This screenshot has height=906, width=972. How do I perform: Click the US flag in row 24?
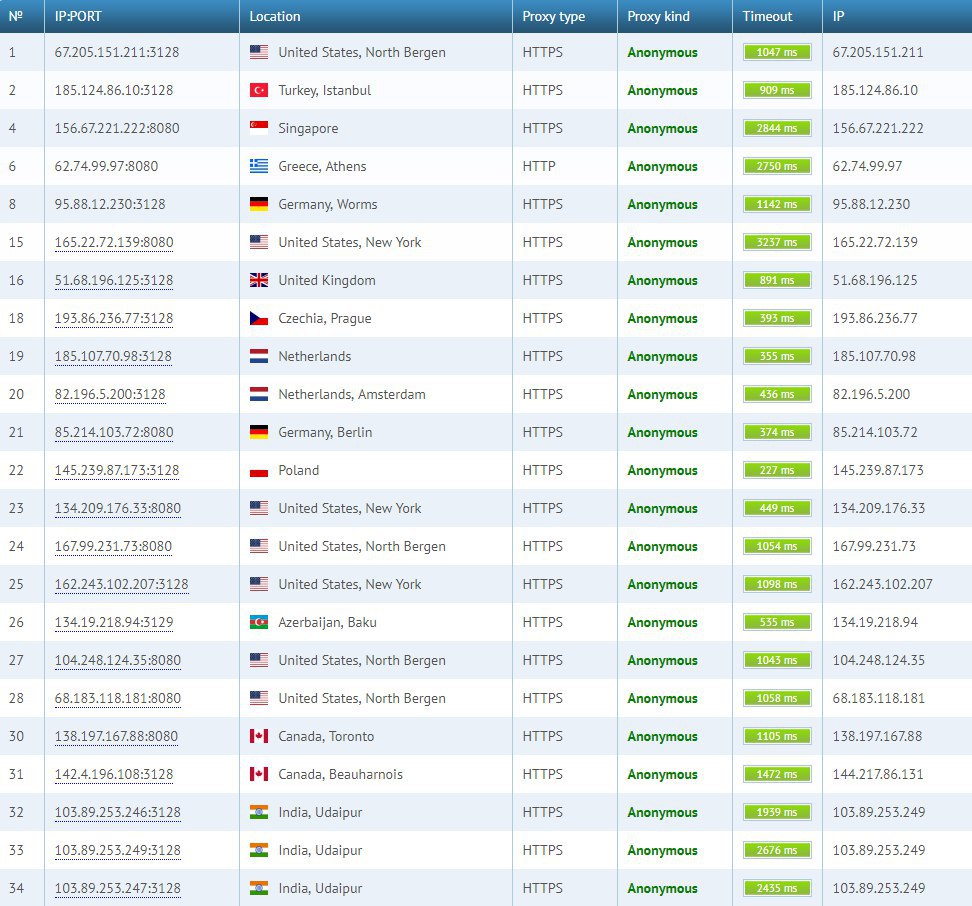[258, 546]
